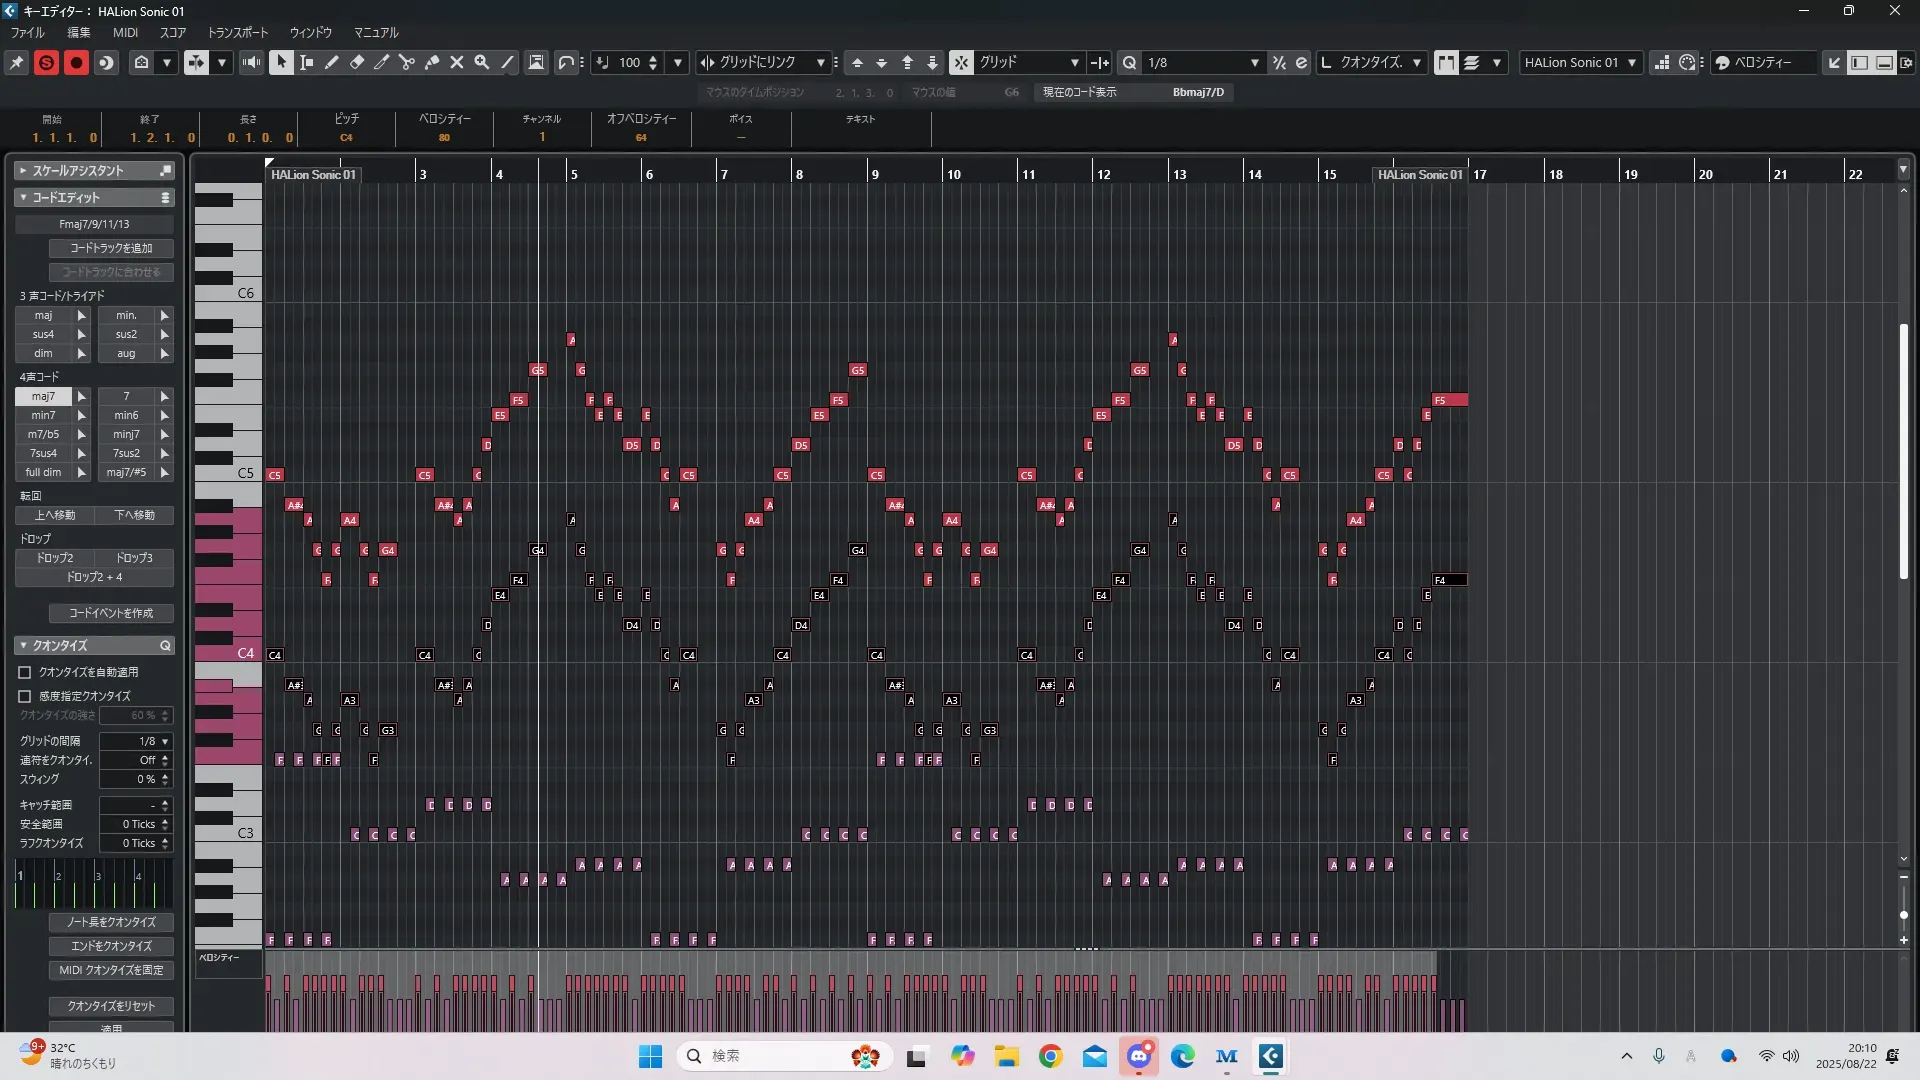Select the Object Selection arrow tool
Image resolution: width=1920 pixels, height=1080 pixels.
[x=281, y=62]
